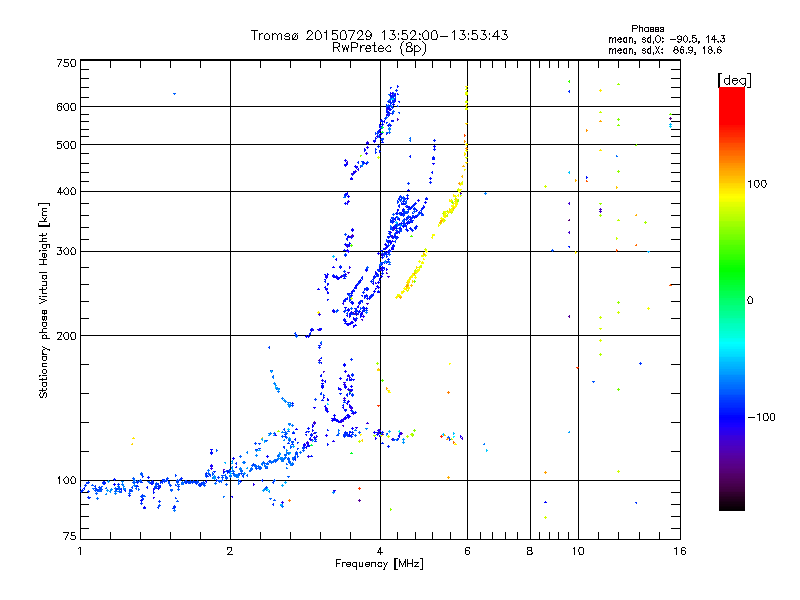
Task: Click the yellow X-mode trace near 5 MHz
Action: [413, 274]
